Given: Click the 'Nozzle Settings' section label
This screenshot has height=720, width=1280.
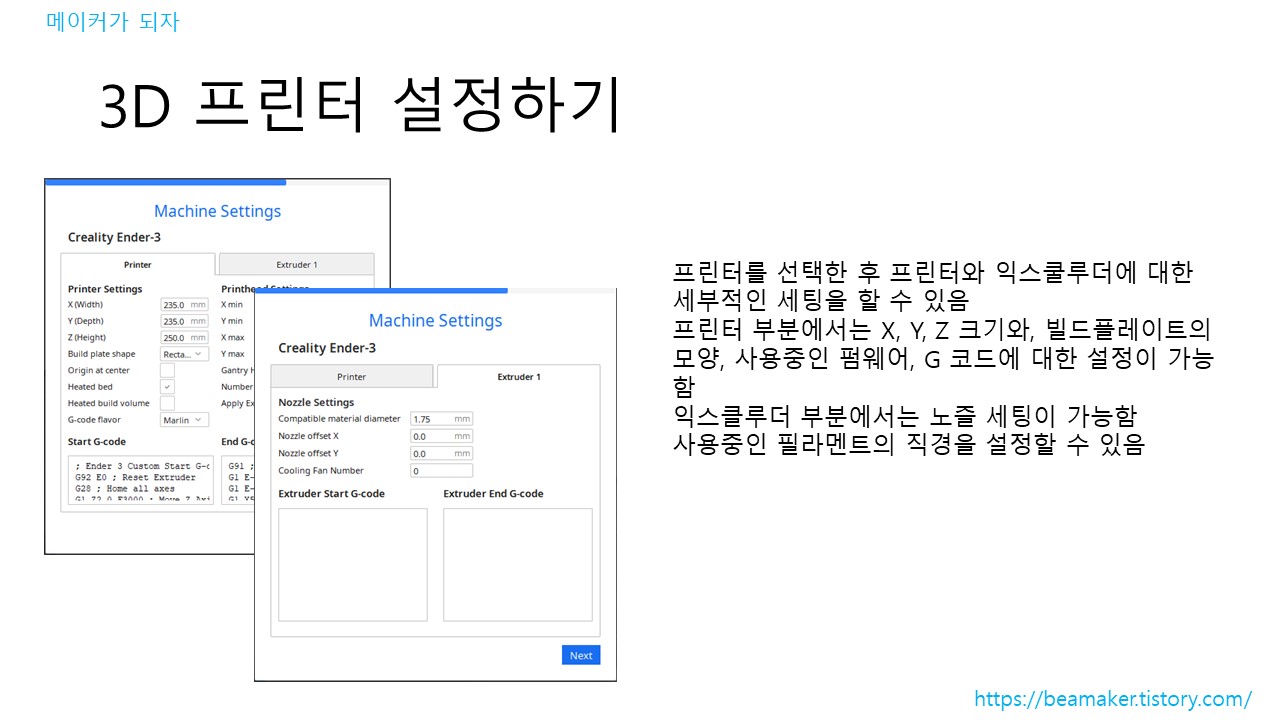Looking at the screenshot, I should coord(316,402).
